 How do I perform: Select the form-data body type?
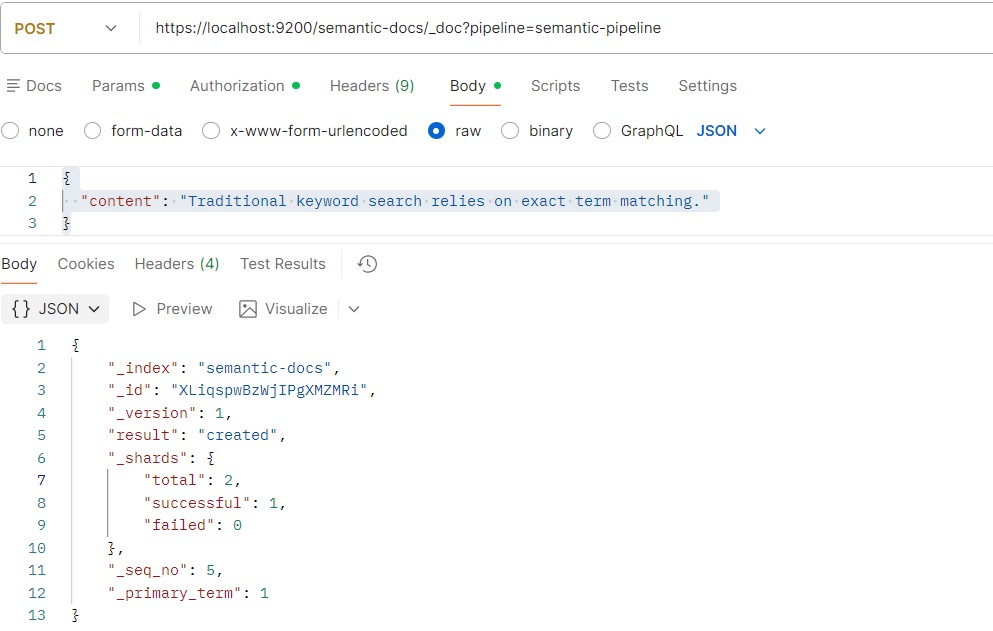(92, 130)
